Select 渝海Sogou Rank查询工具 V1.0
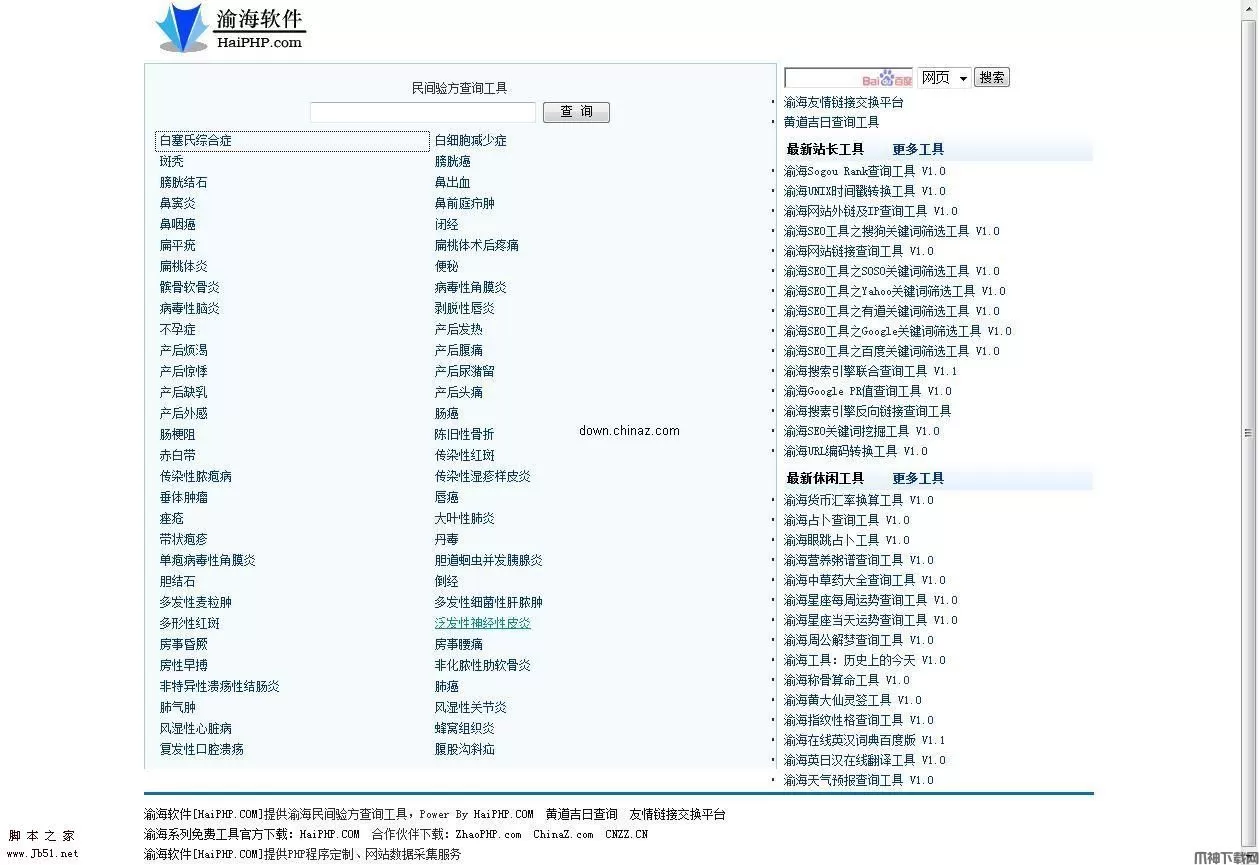Viewport: 1259px width, 865px height. tap(867, 171)
